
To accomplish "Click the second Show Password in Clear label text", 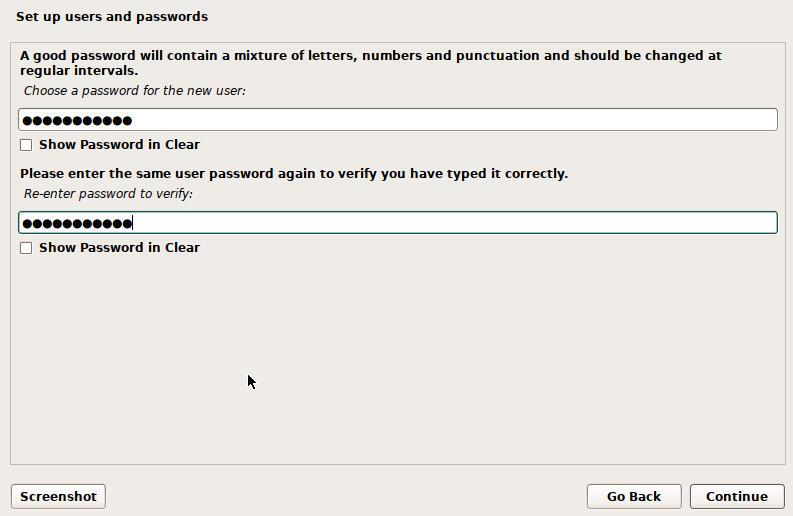I will pos(119,248).
